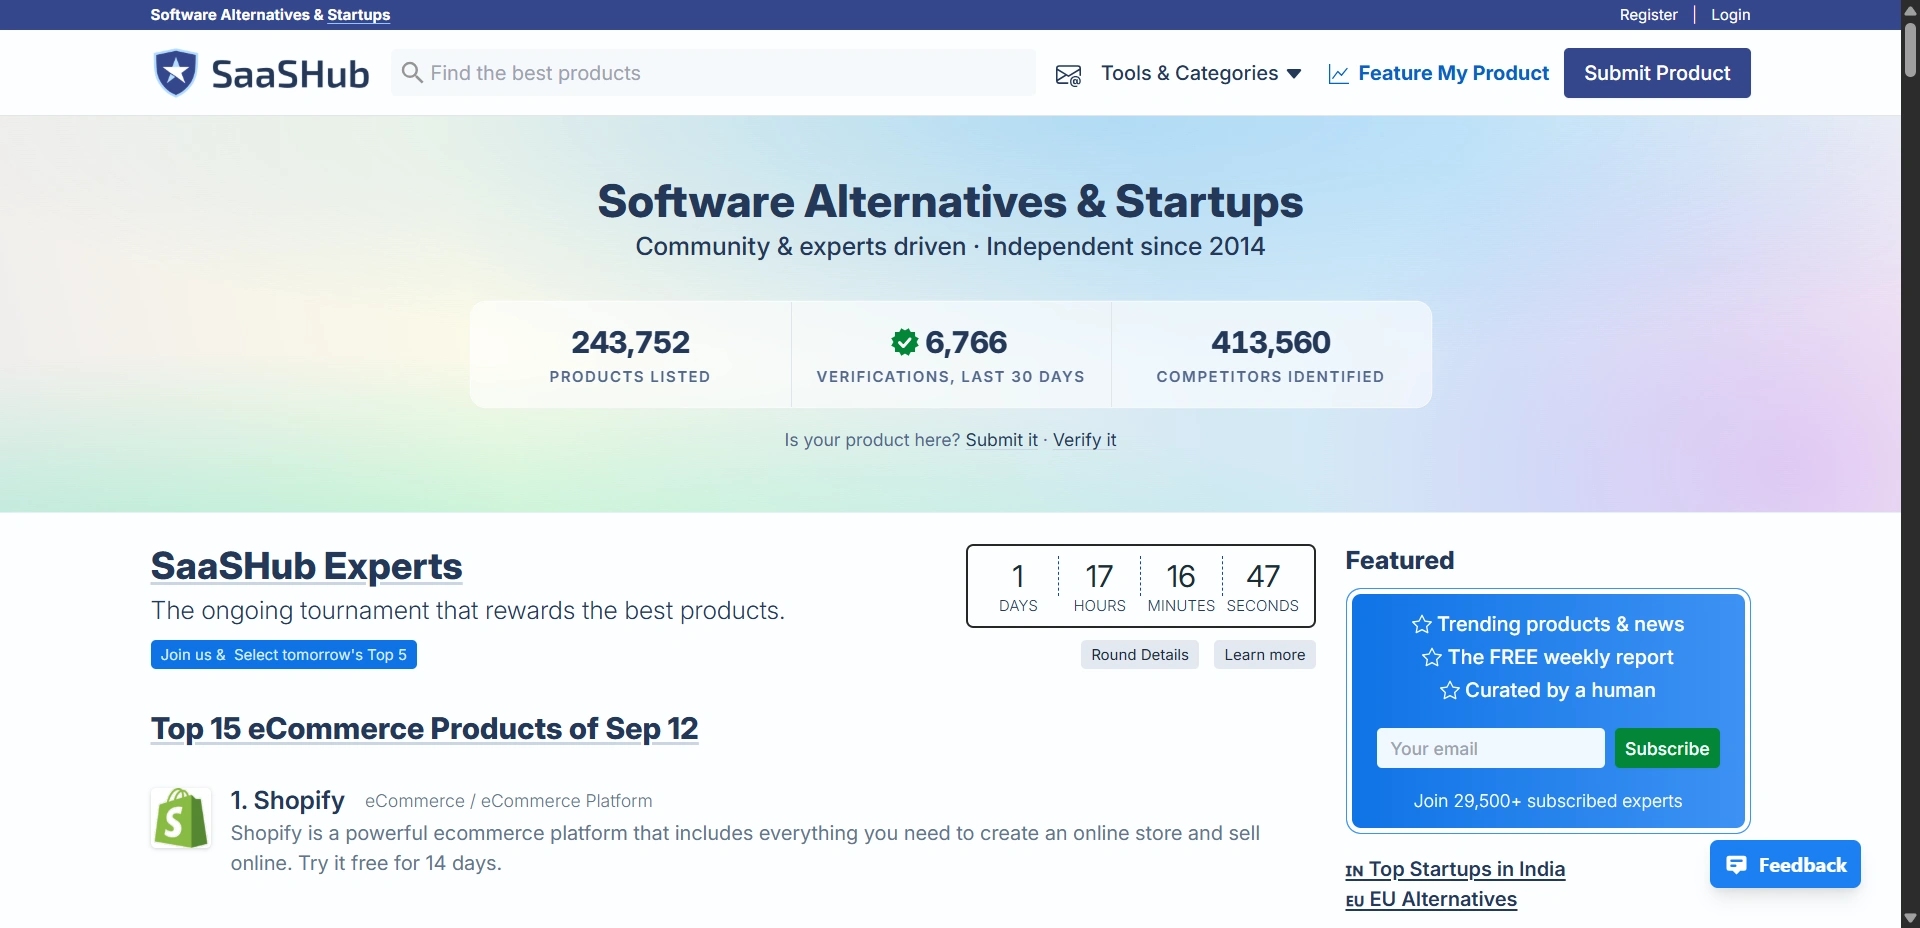Click the Shopify logo thumbnail
The image size is (1920, 928).
click(x=181, y=817)
